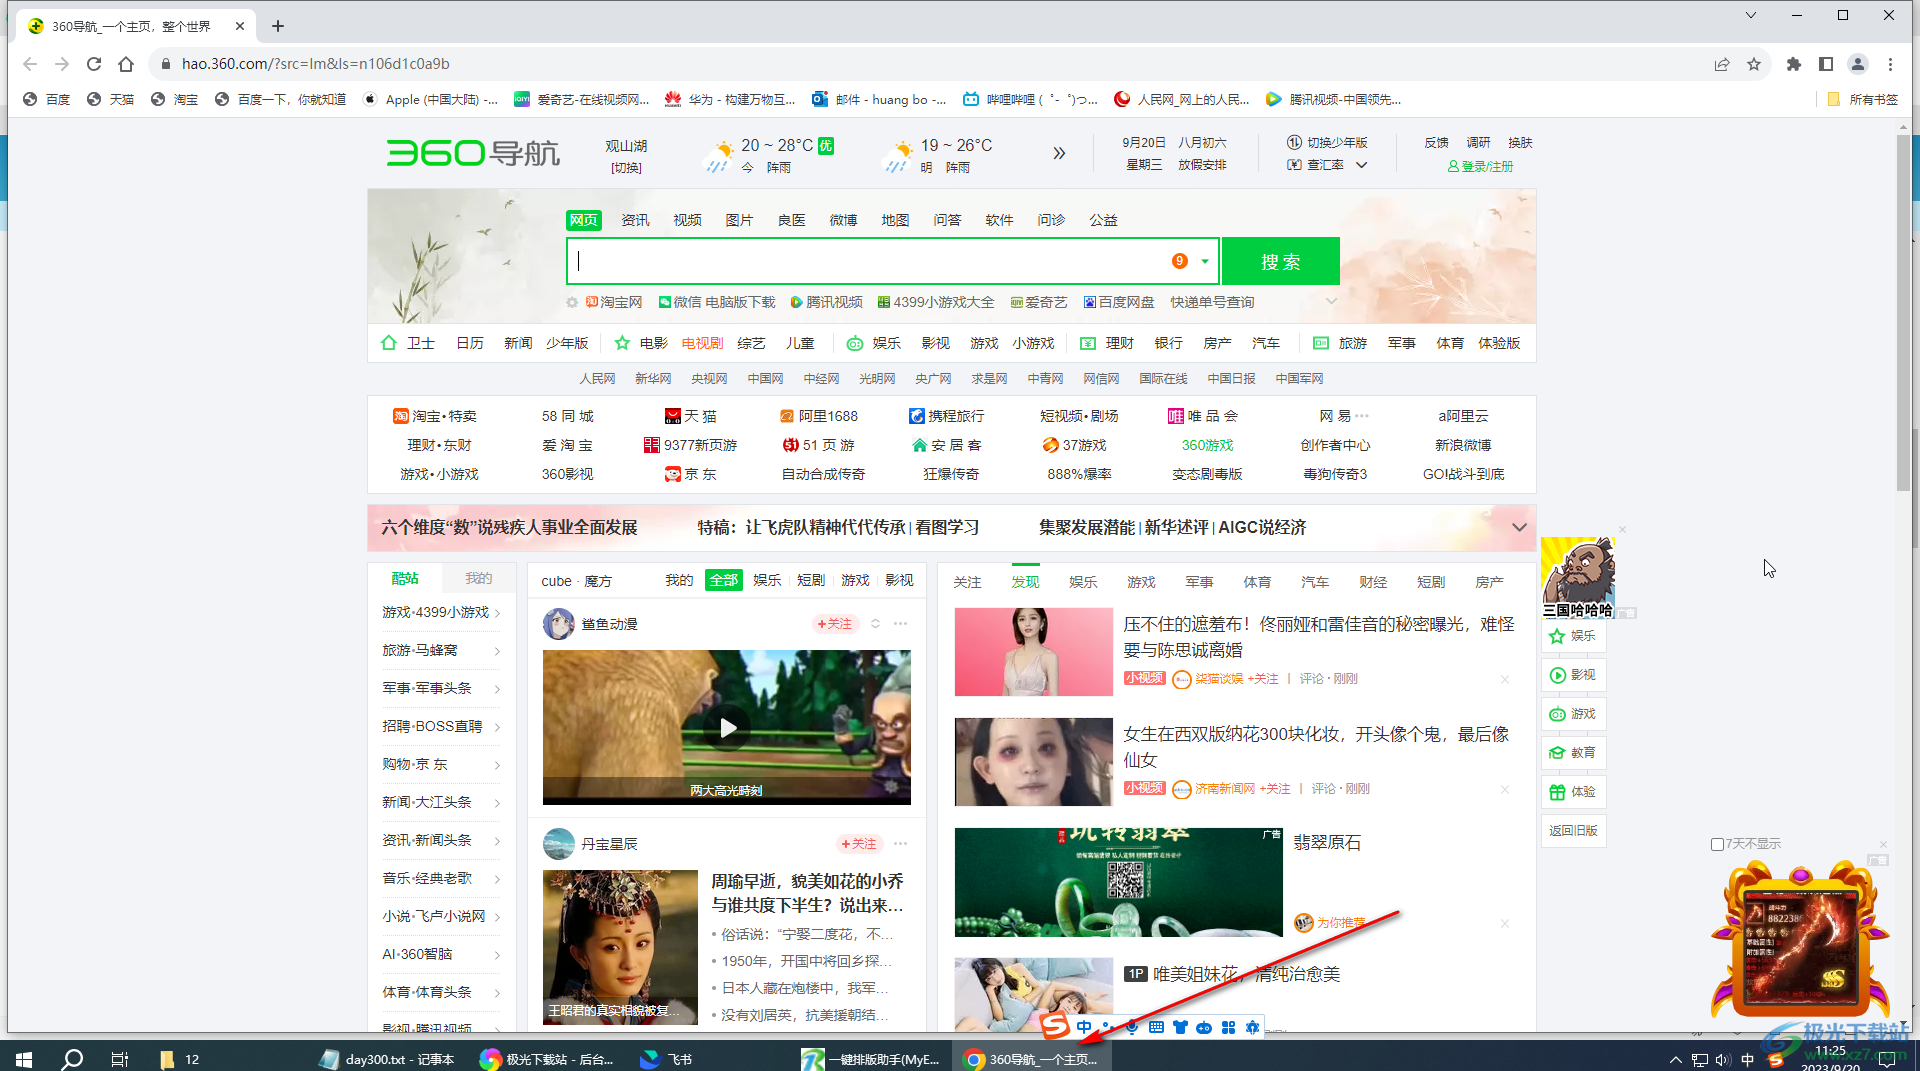Click the browser address bar URL

coord(316,64)
